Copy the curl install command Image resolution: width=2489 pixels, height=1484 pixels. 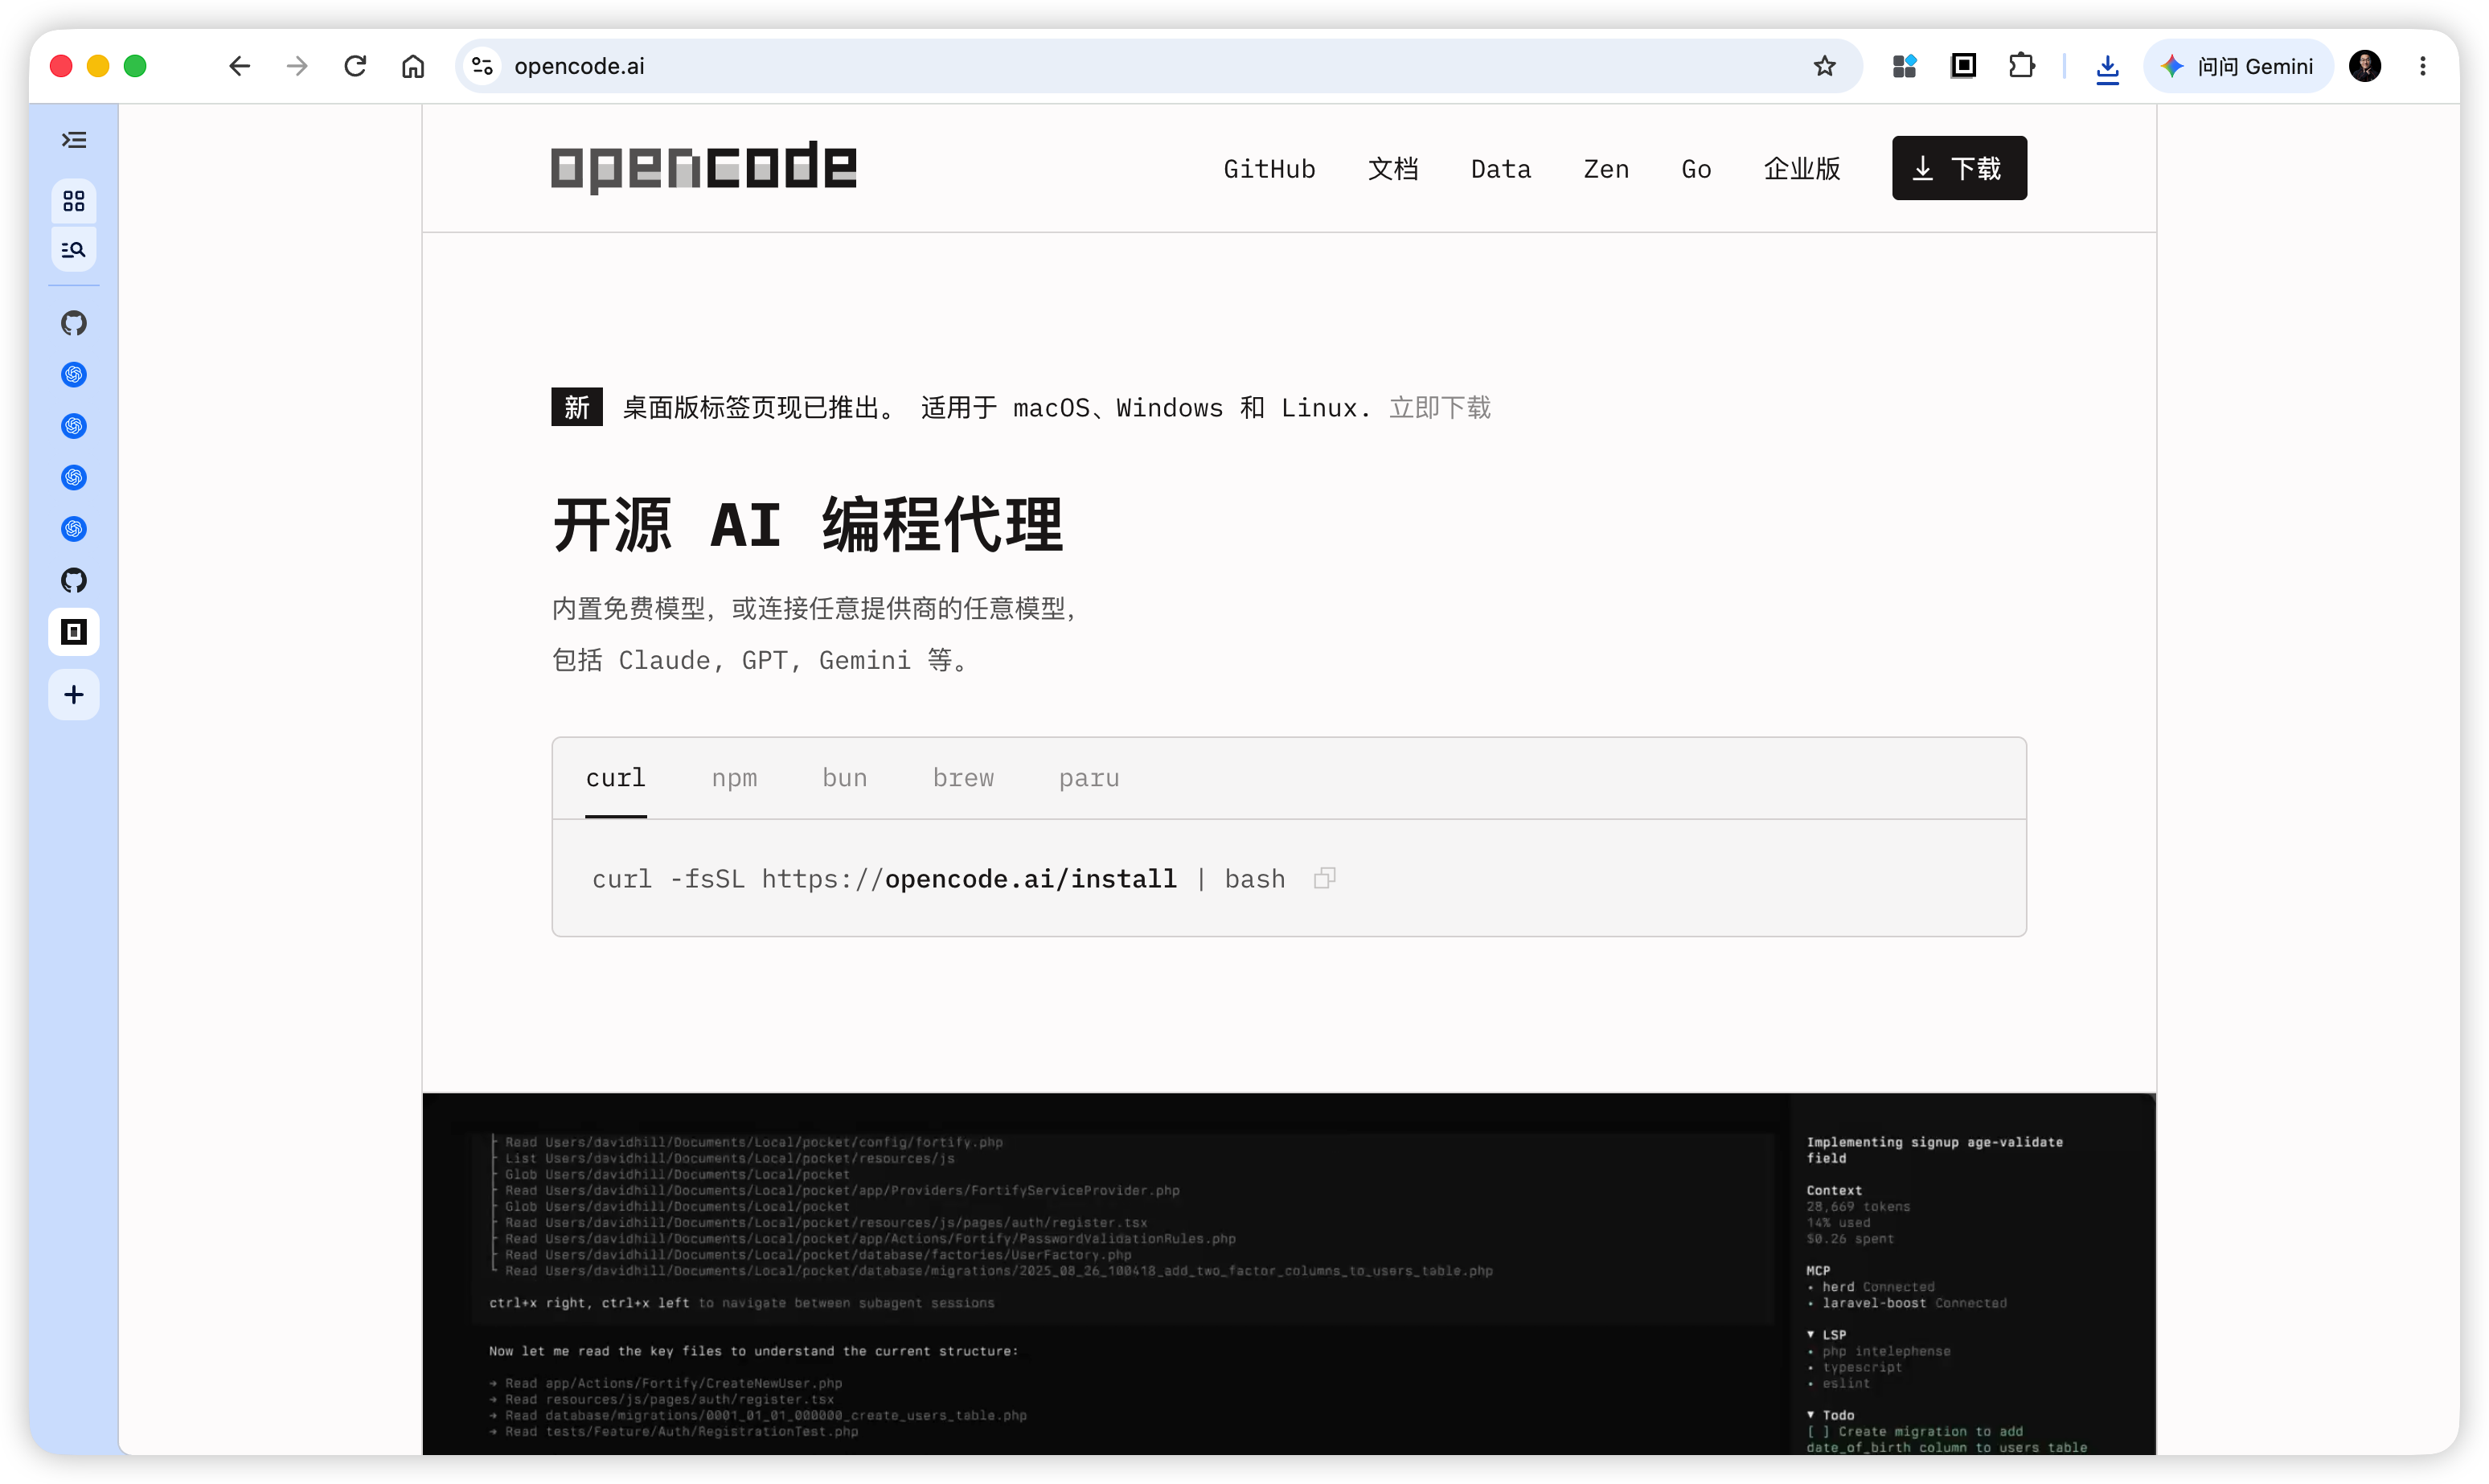click(1325, 878)
